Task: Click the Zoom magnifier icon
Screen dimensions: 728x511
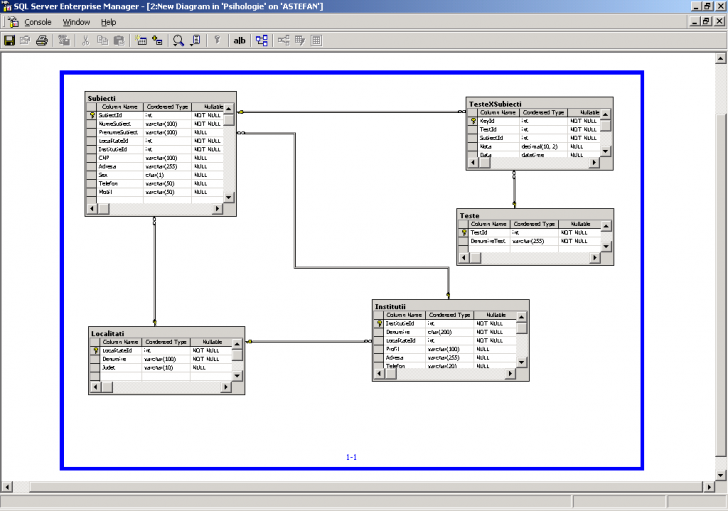Action: pyautogui.click(x=178, y=41)
